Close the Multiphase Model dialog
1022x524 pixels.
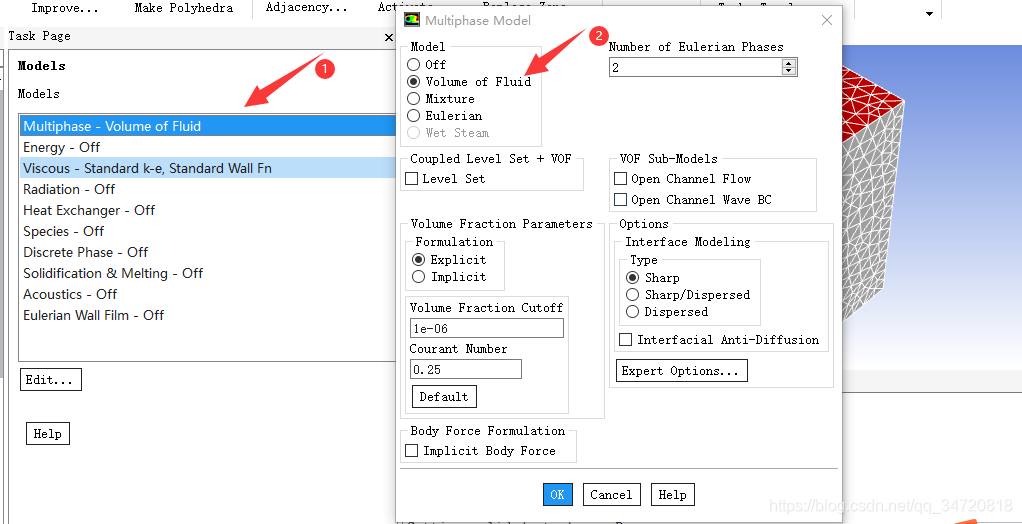[x=826, y=20]
